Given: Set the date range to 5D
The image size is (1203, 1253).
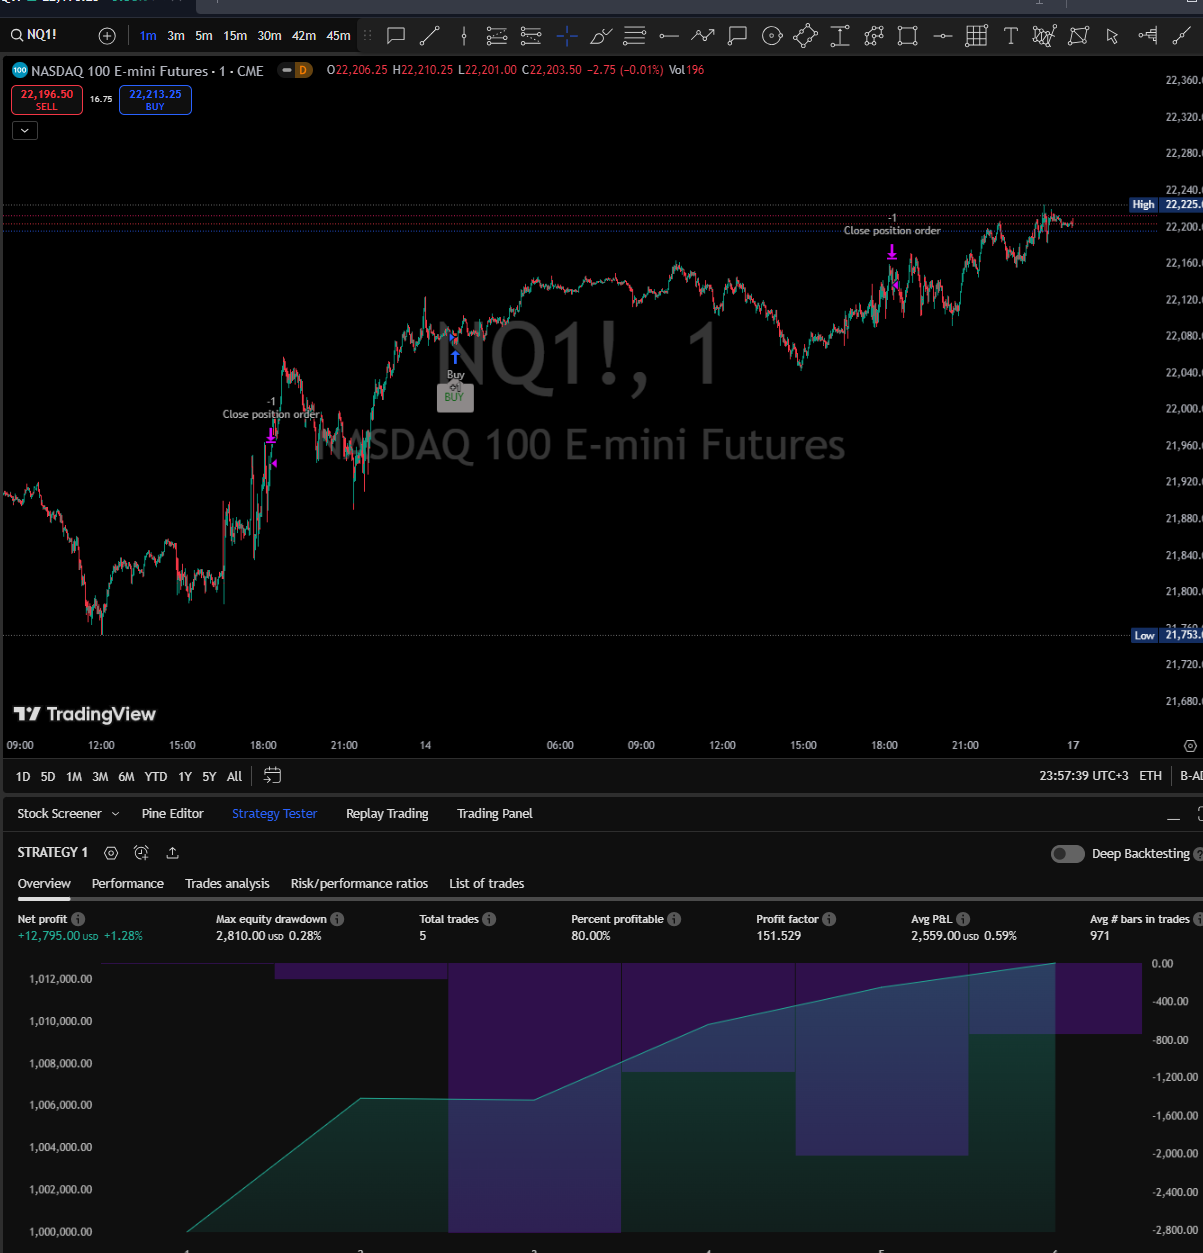Looking at the screenshot, I should click(x=48, y=776).
